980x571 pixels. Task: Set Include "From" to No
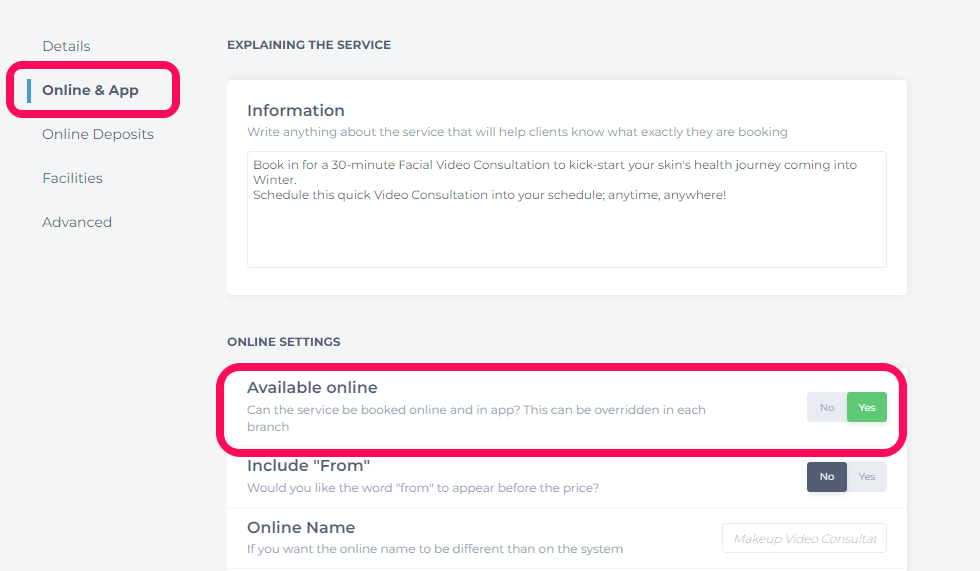tap(827, 477)
